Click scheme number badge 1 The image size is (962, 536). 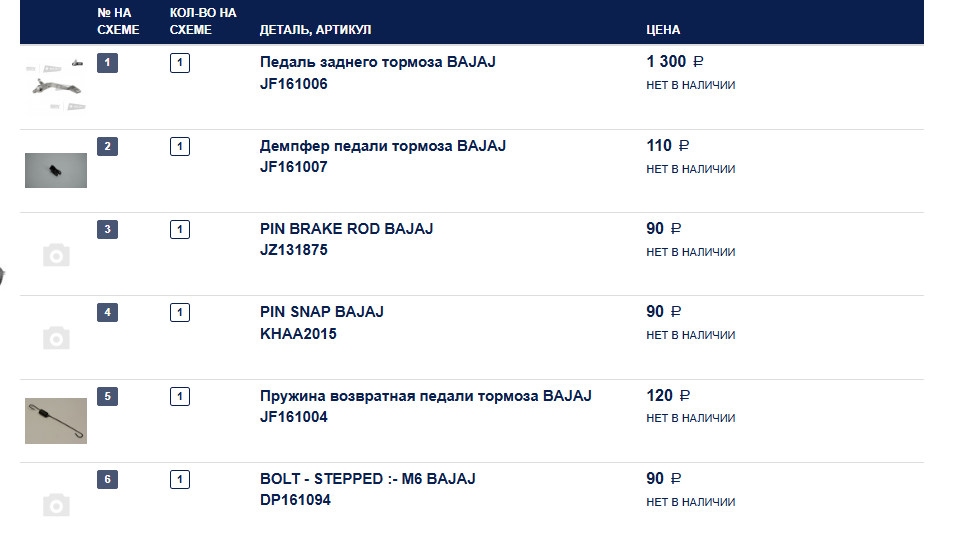point(107,63)
